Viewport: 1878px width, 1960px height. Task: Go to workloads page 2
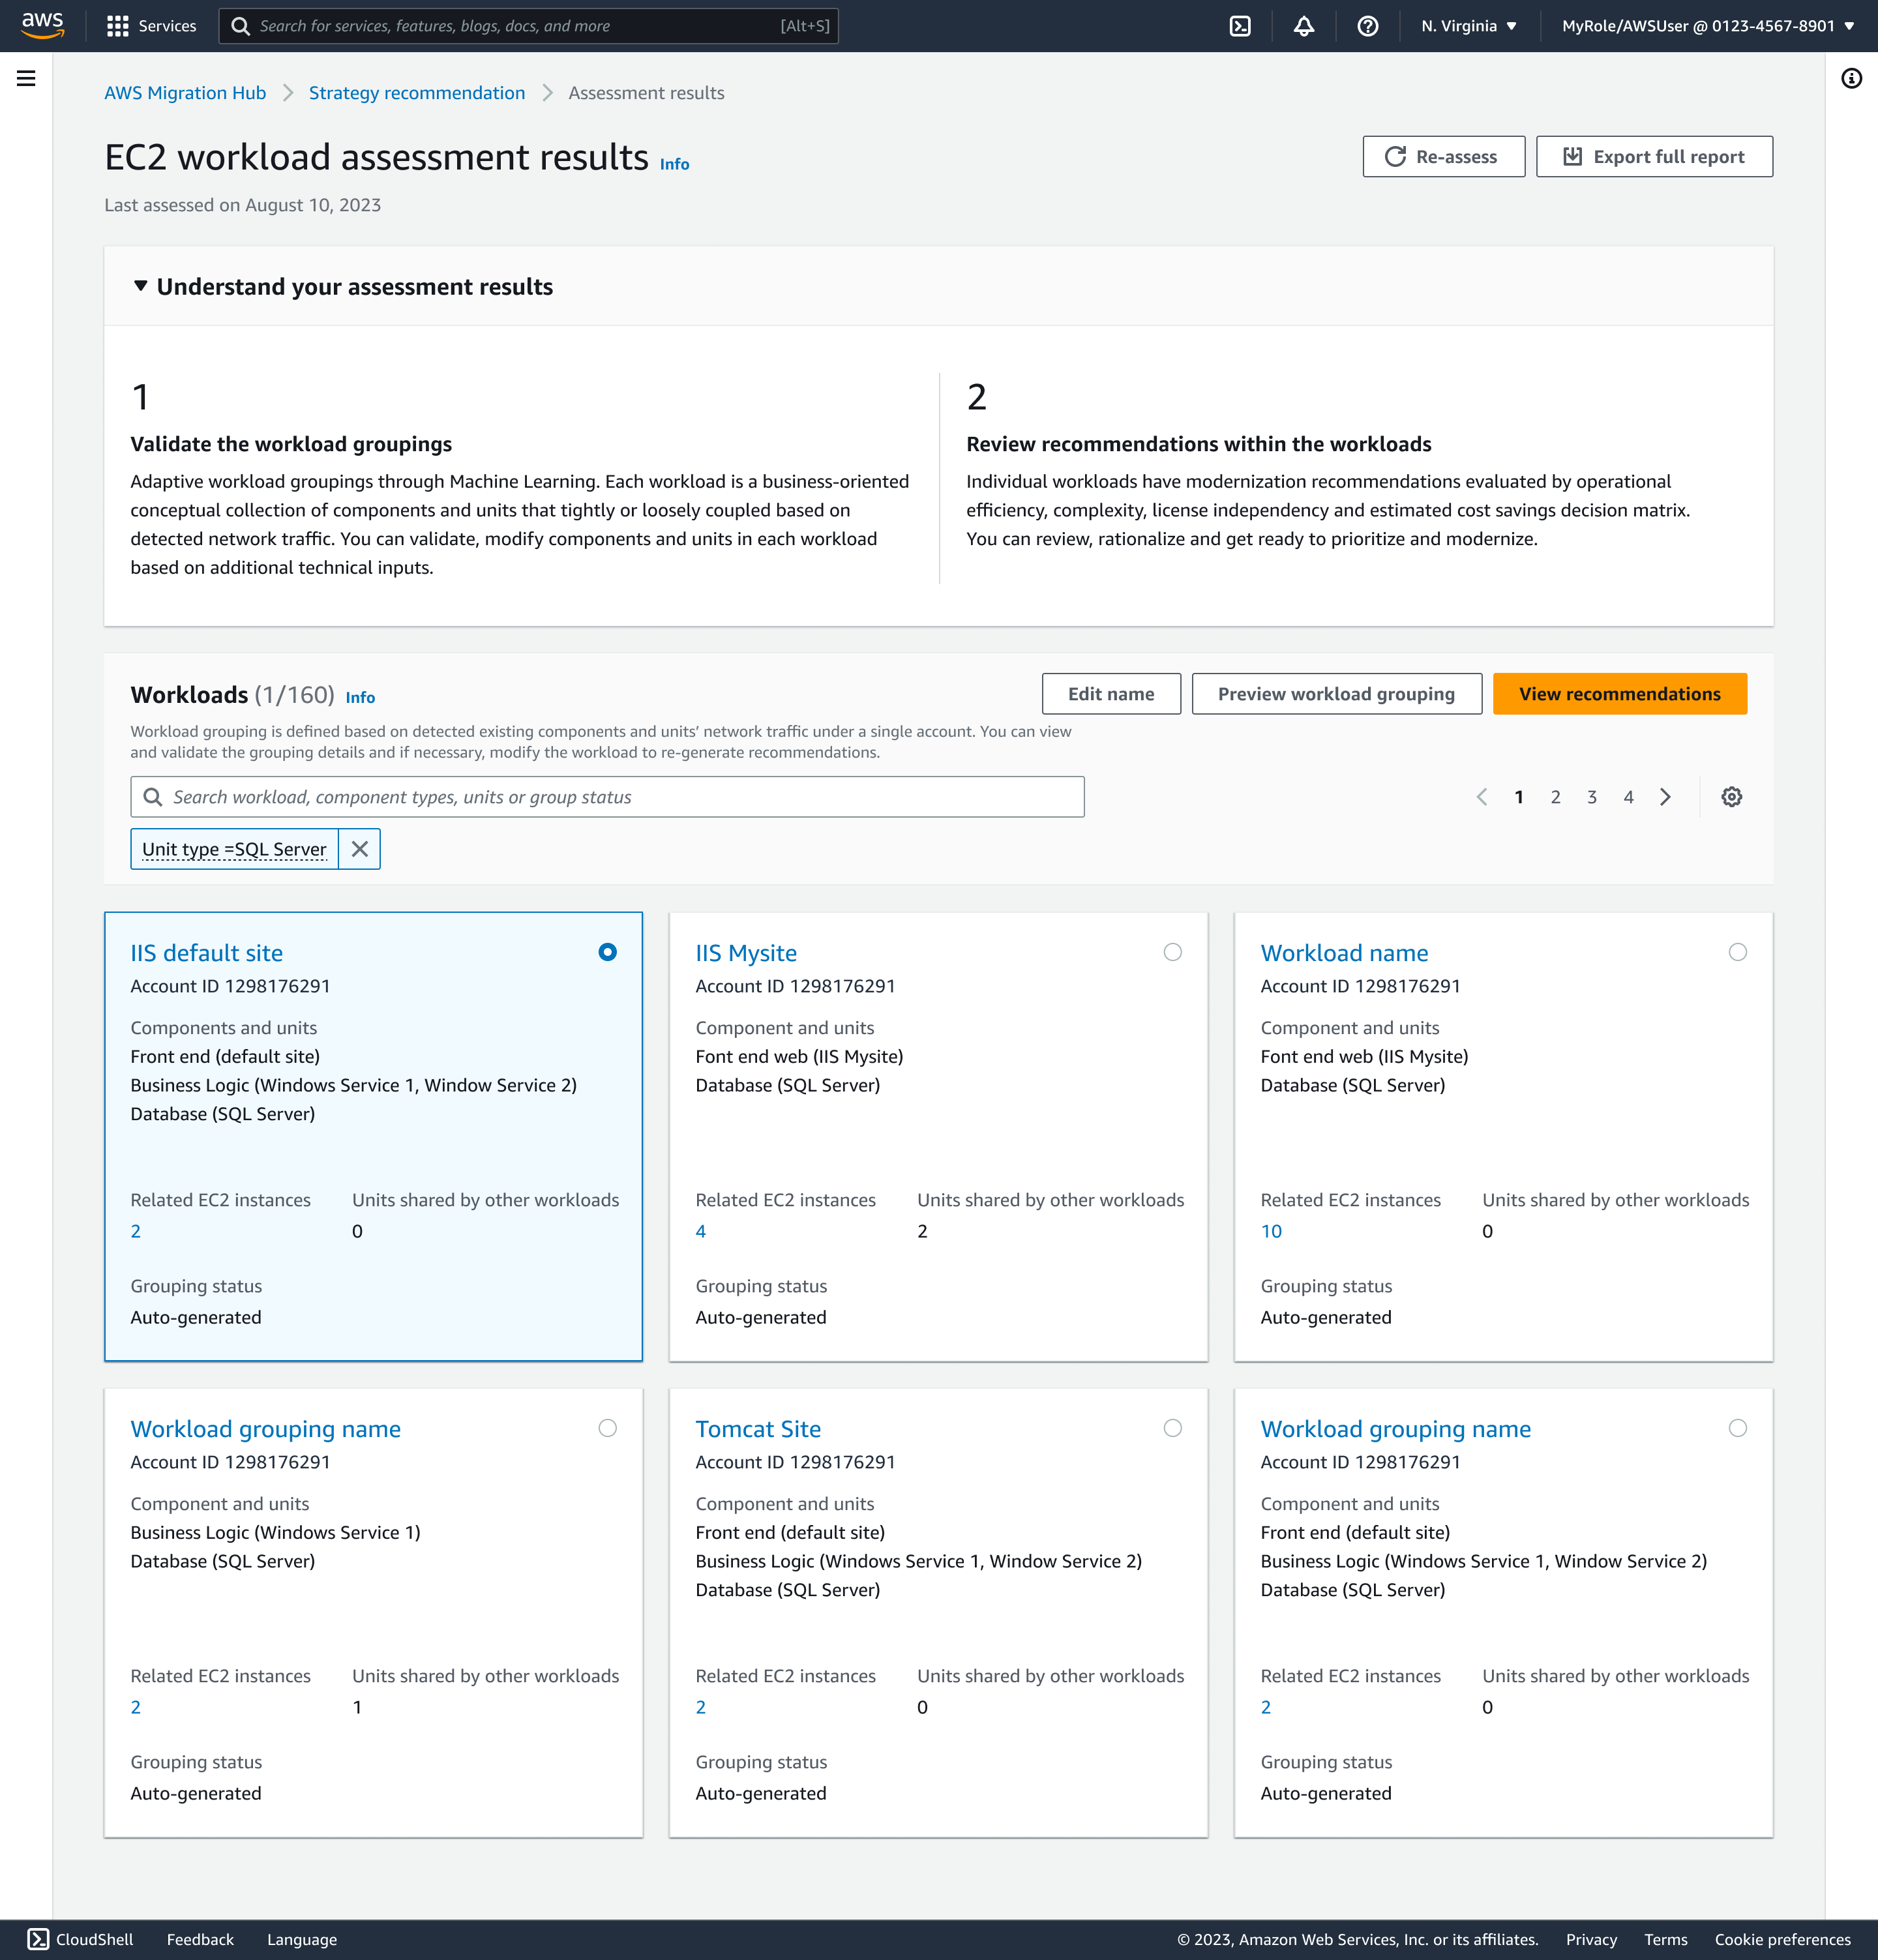(x=1555, y=797)
